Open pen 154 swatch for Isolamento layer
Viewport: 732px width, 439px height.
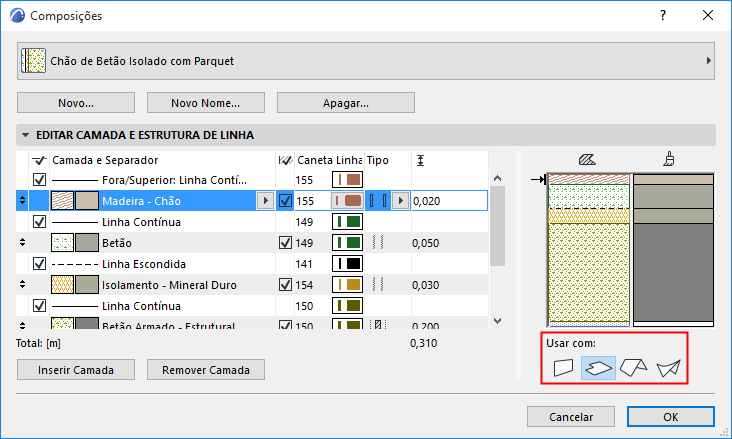coord(347,284)
